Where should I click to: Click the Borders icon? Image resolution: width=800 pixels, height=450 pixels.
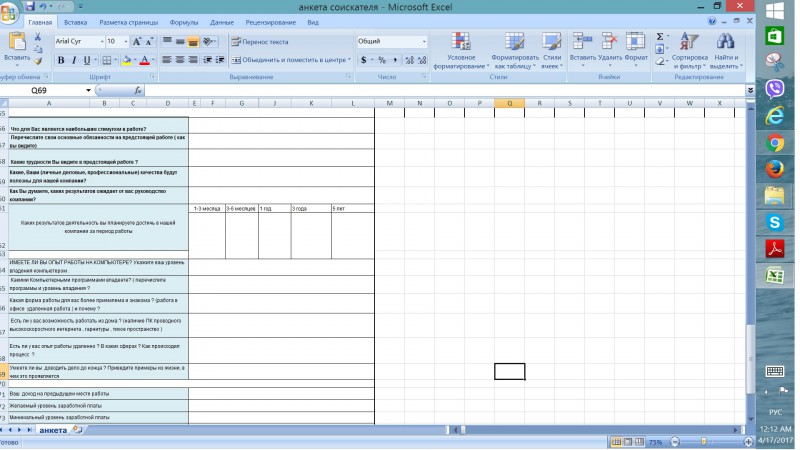point(107,60)
